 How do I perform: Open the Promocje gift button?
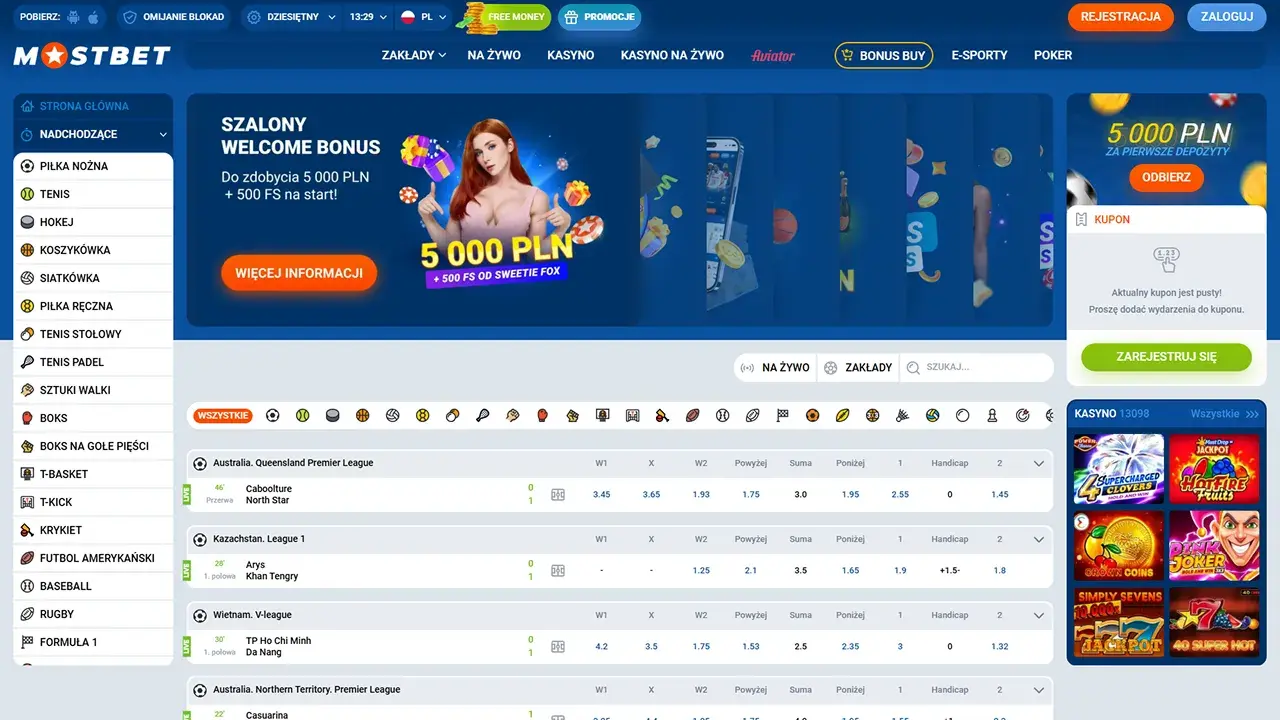[600, 17]
